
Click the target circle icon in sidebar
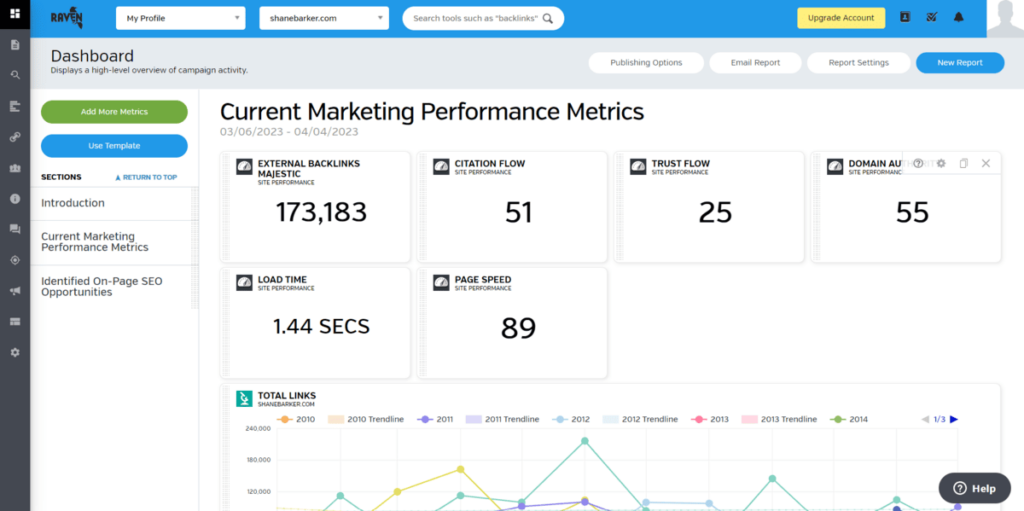15,260
